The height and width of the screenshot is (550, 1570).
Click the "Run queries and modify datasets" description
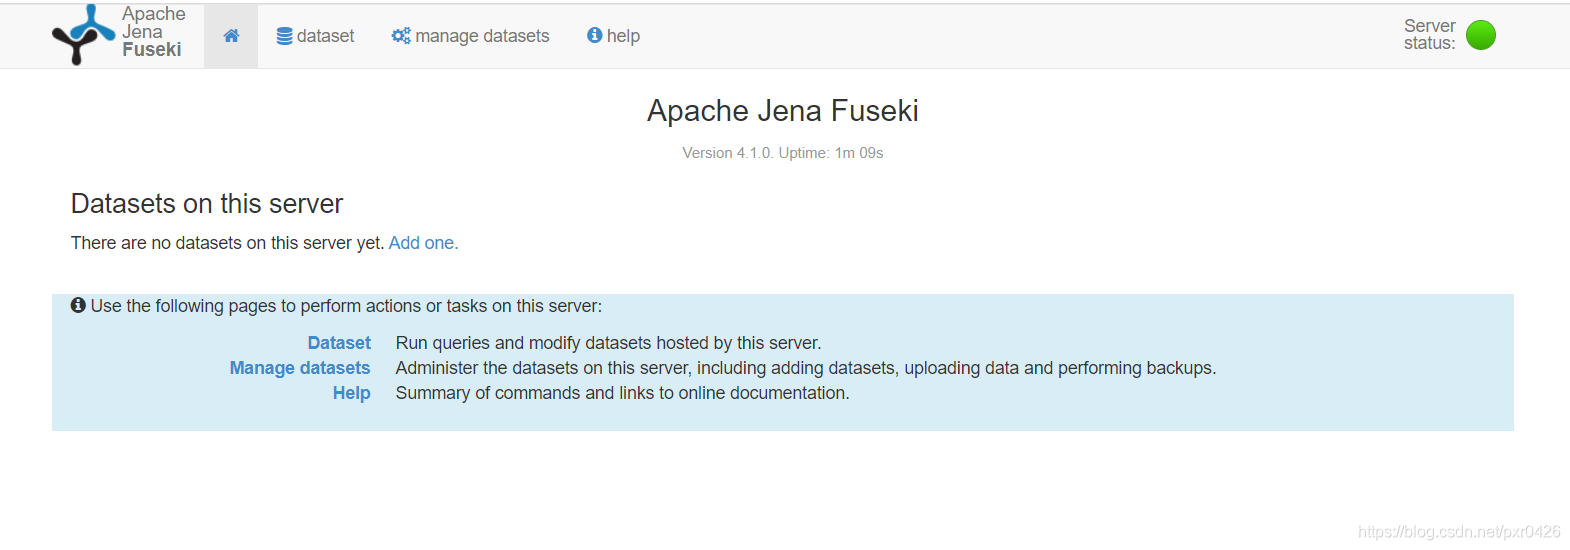(x=608, y=343)
